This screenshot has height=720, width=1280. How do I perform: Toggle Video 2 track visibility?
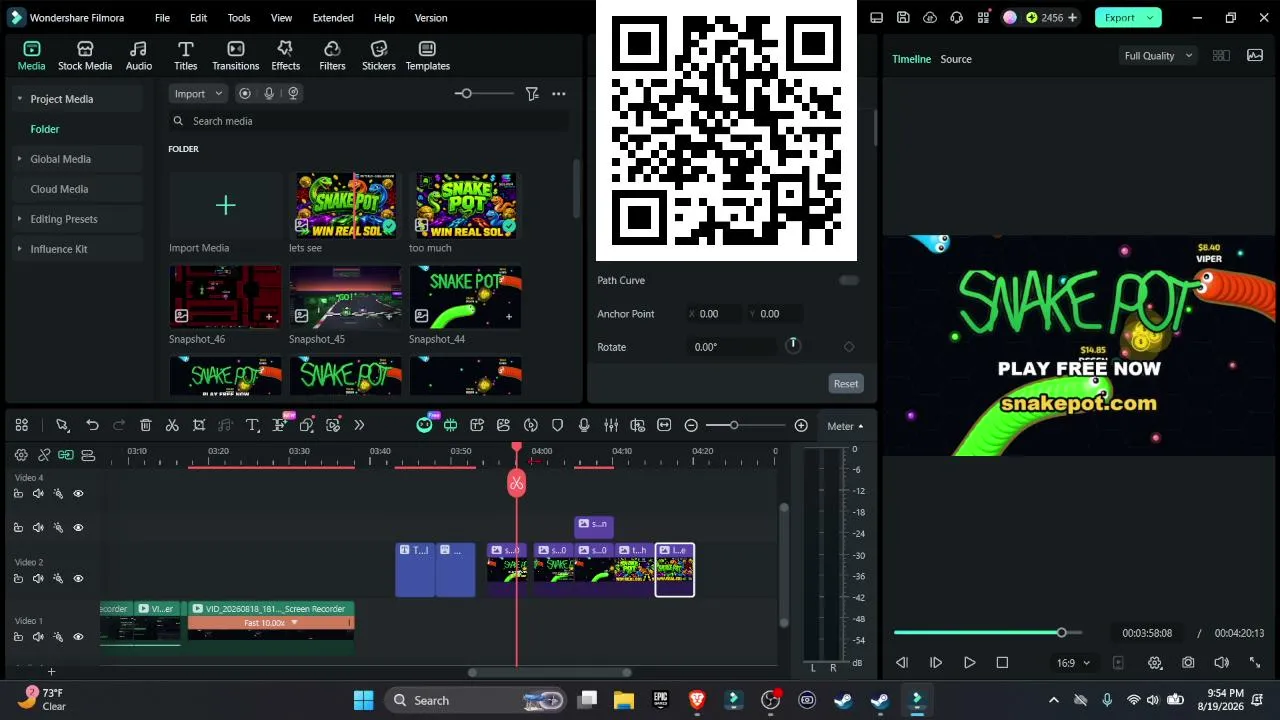(x=78, y=578)
